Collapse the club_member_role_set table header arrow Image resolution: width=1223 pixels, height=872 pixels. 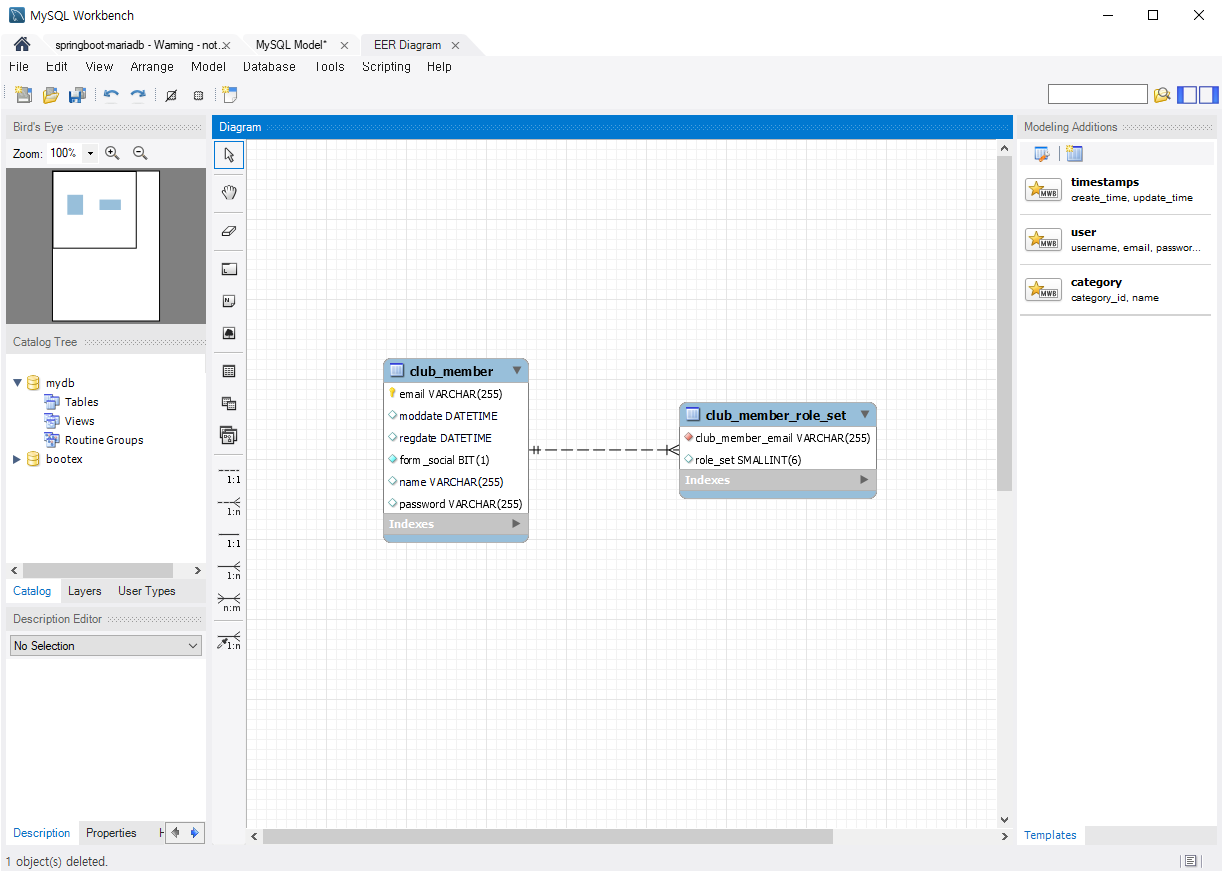[x=865, y=414]
